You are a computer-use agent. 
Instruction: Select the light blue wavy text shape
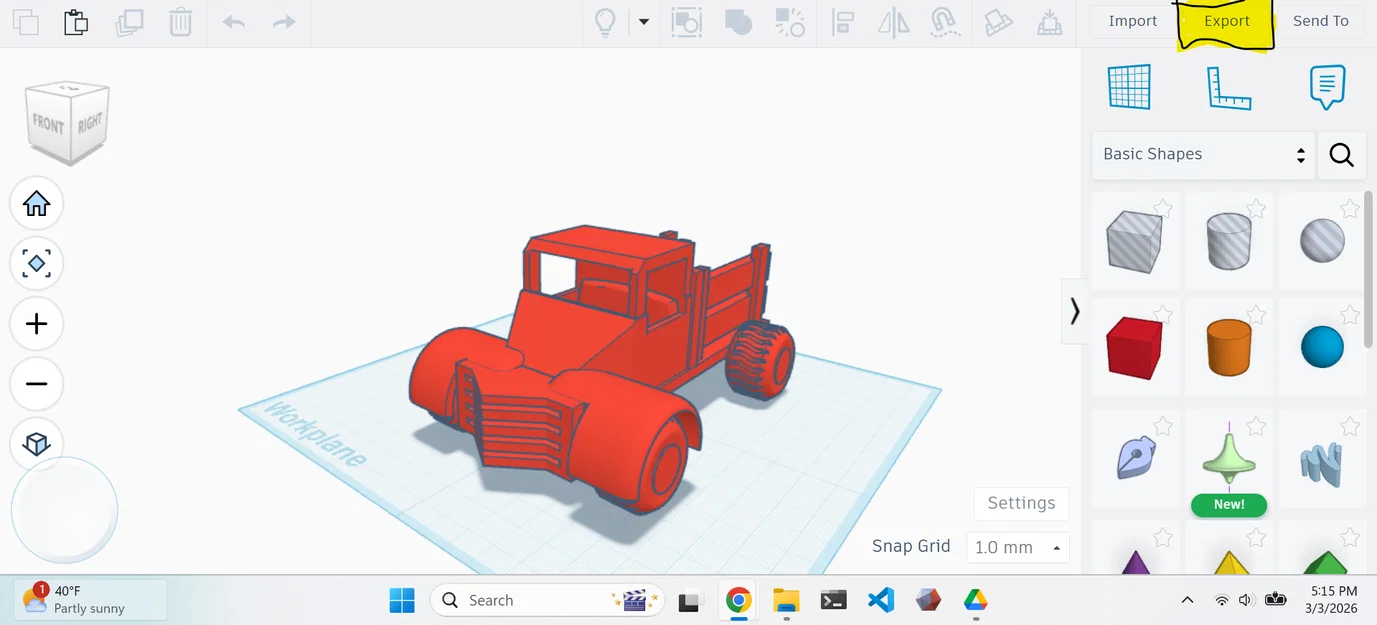[x=1322, y=463]
